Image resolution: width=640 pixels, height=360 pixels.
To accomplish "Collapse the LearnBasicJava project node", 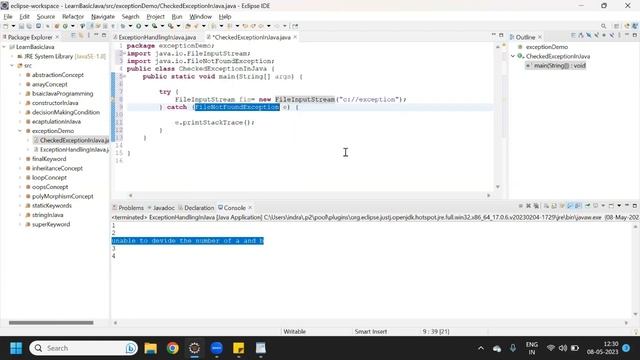I will click(x=4, y=47).
